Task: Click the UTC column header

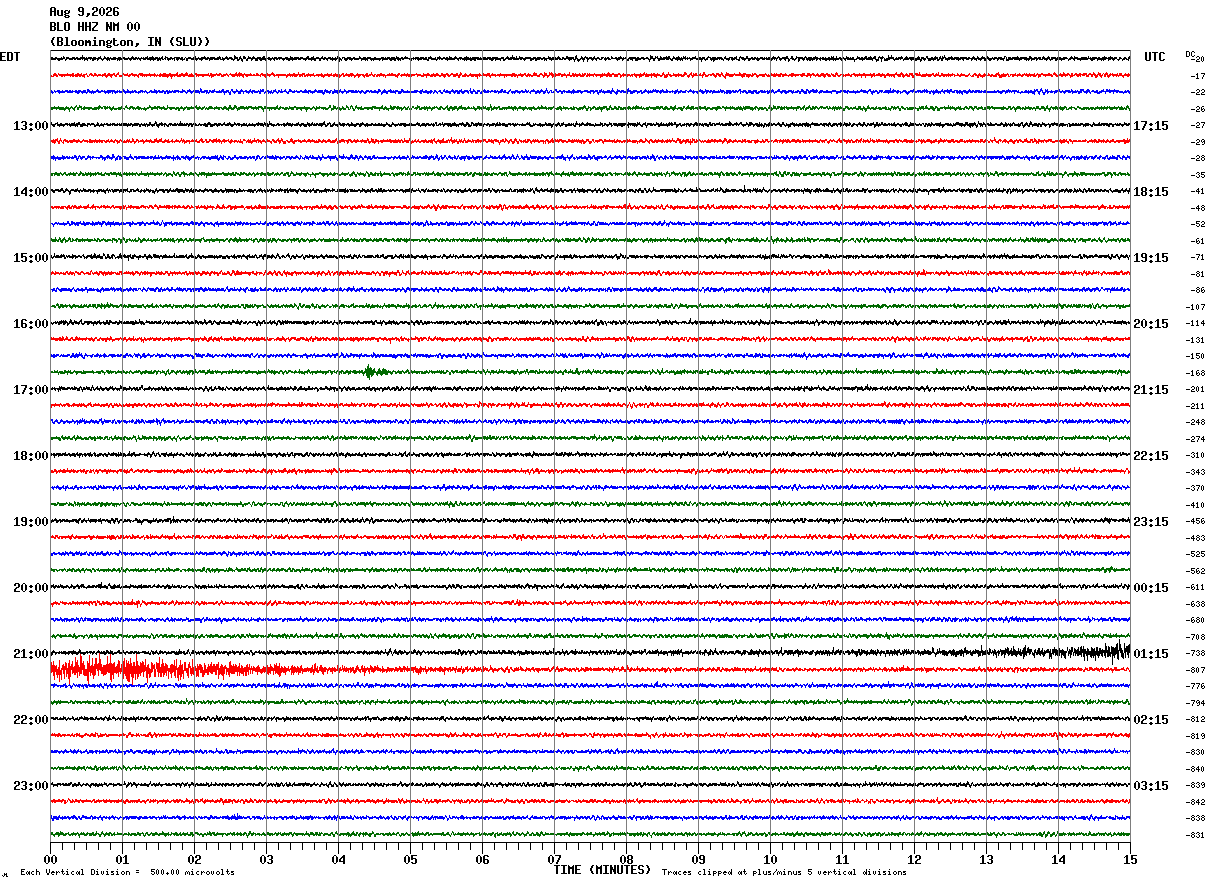Action: pos(1155,57)
